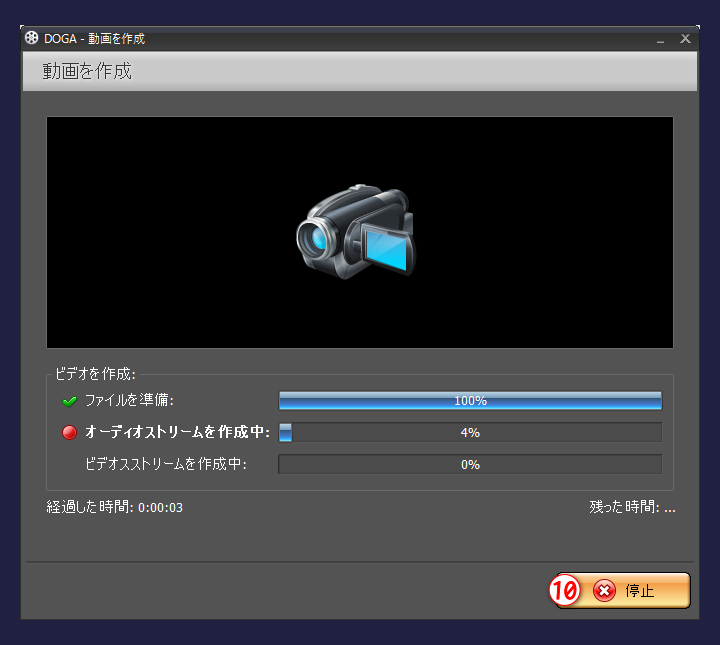Image resolution: width=720 pixels, height=645 pixels.
Task: Click the 経過した時間 elapsed time text
Action: (x=114, y=507)
